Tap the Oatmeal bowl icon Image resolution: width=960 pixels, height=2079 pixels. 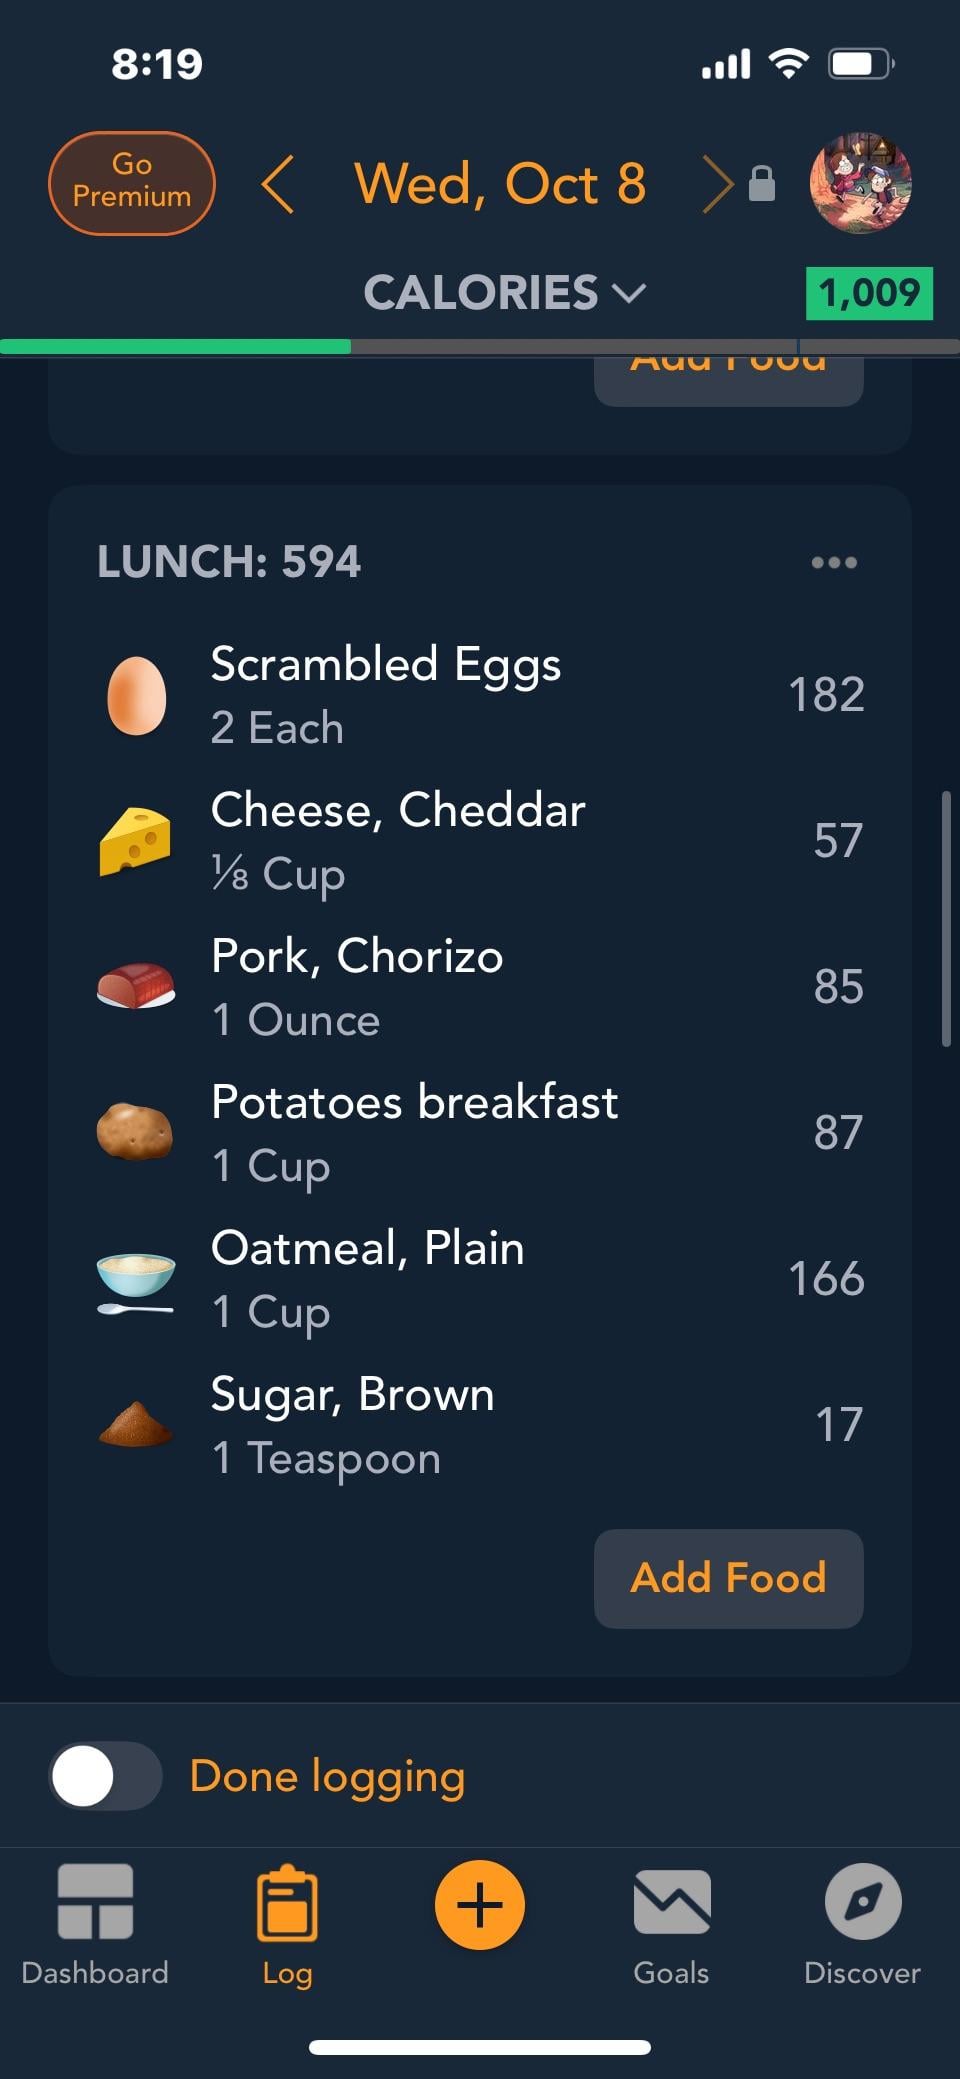click(x=136, y=1280)
